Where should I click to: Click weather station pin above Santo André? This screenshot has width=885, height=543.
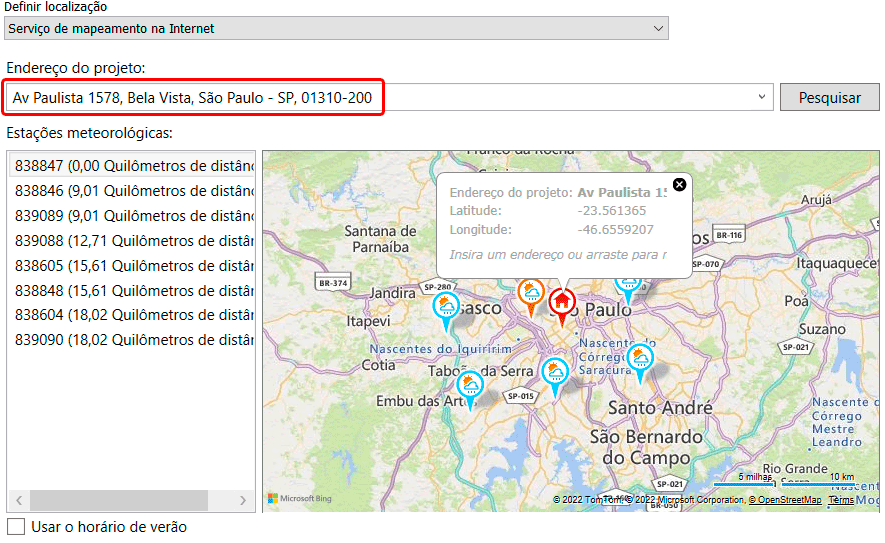[x=639, y=358]
